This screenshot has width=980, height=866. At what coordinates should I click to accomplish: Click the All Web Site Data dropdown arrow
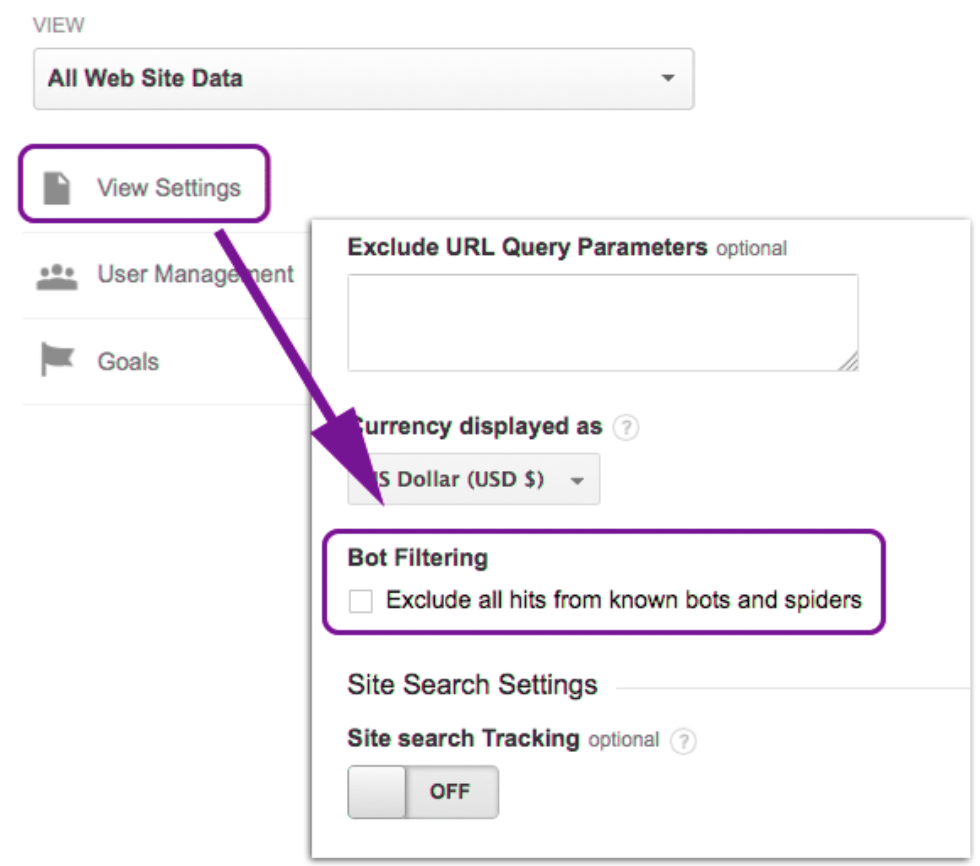pyautogui.click(x=667, y=77)
